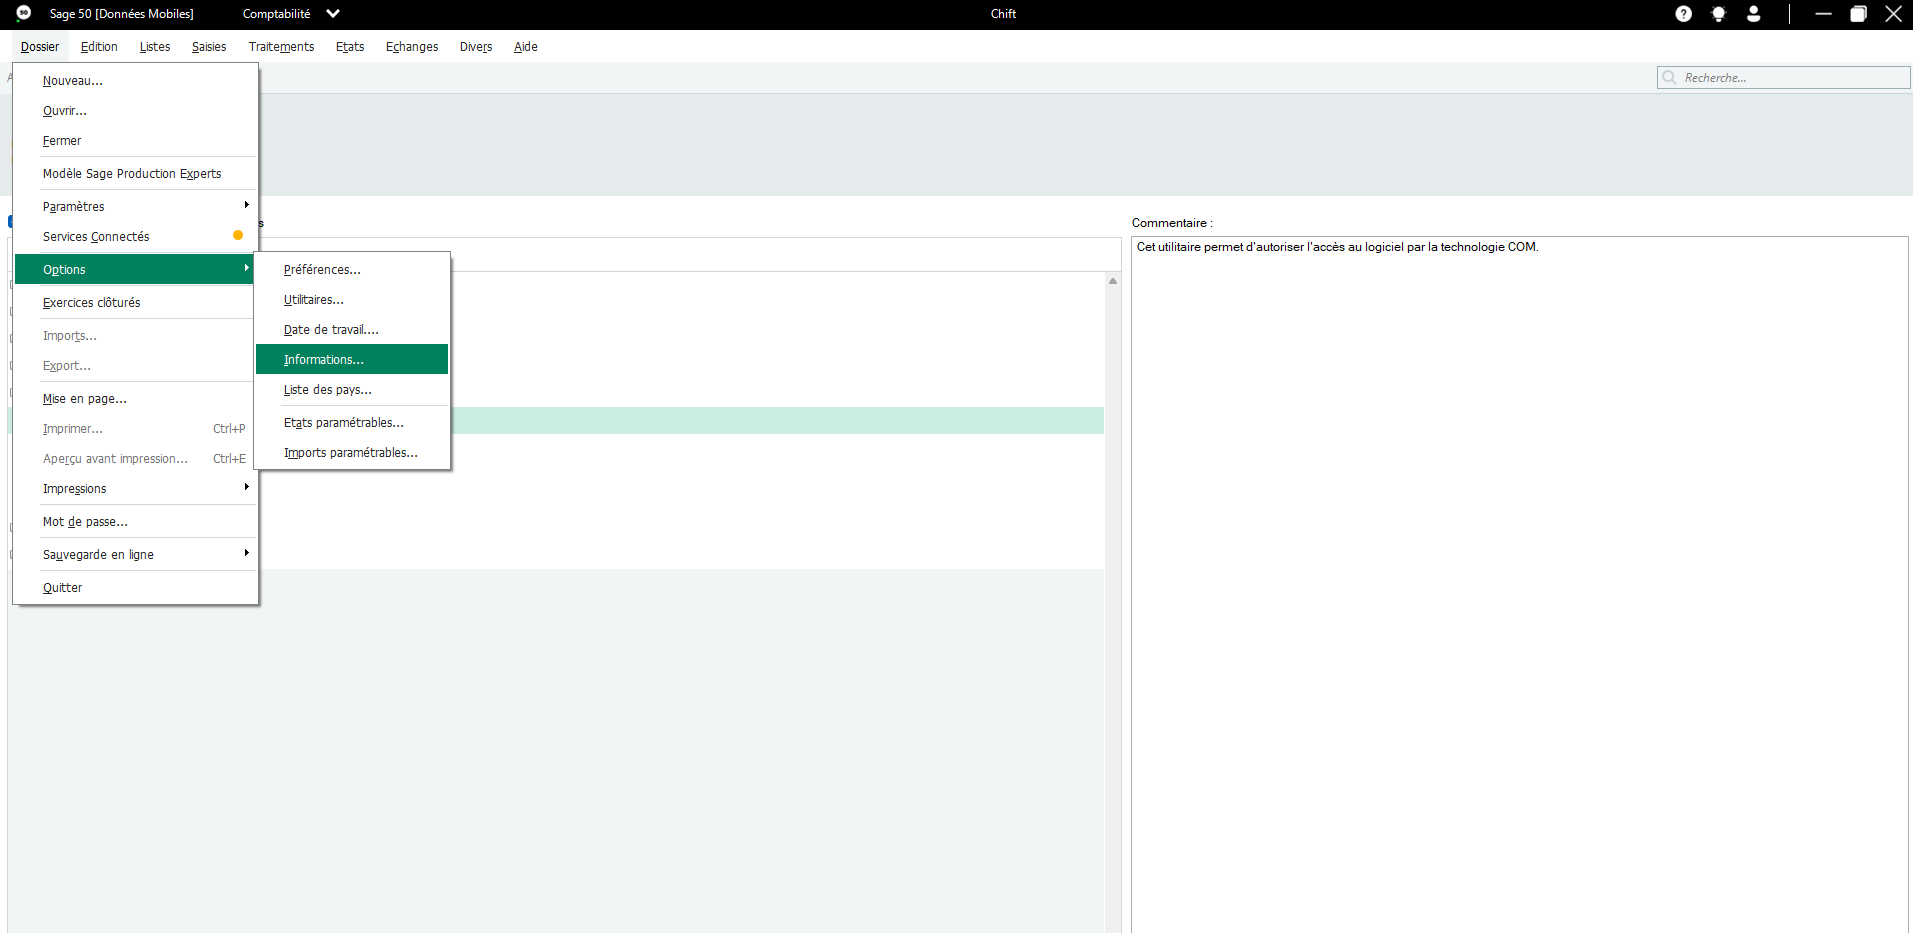Click the orange dot beside Services Connectés
Image resolution: width=1913 pixels, height=933 pixels.
click(x=238, y=236)
